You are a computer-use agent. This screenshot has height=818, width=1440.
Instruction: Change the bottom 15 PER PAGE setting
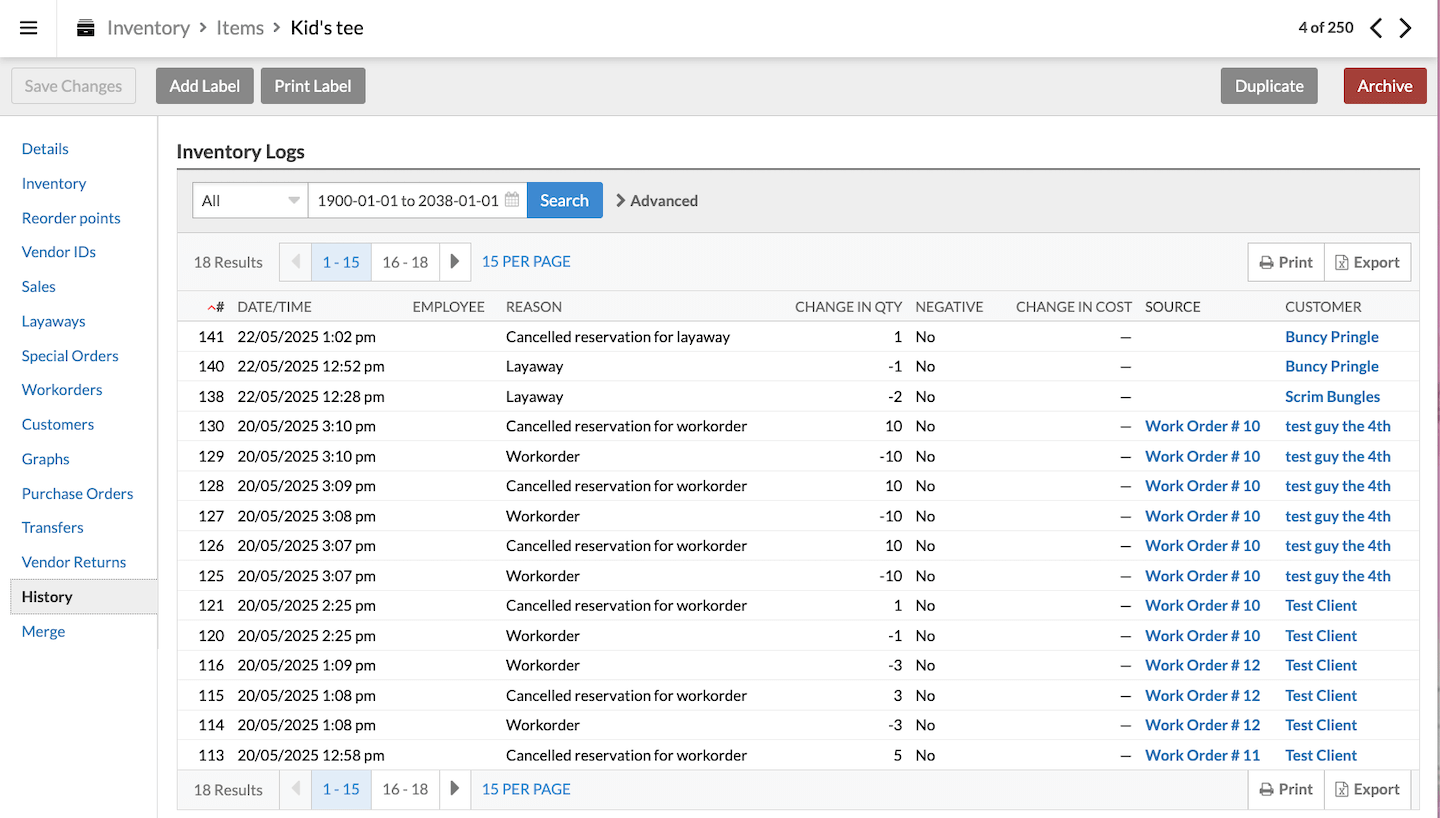(x=526, y=789)
